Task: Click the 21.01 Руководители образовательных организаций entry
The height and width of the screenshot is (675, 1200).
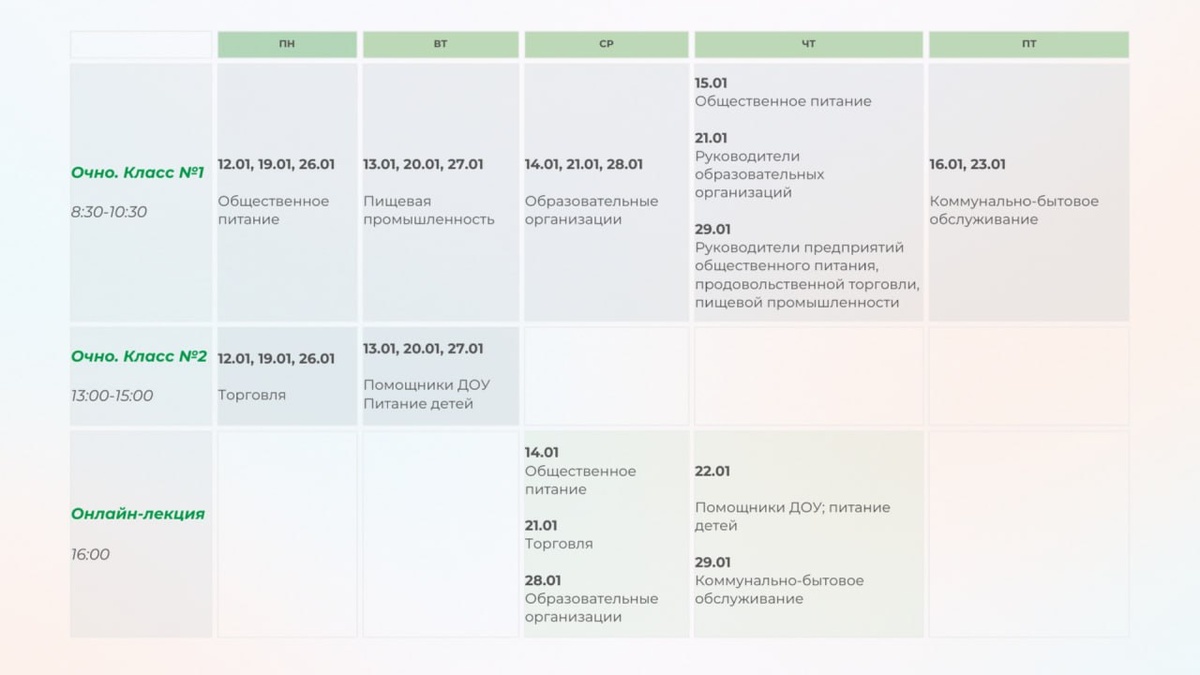Action: (760, 165)
